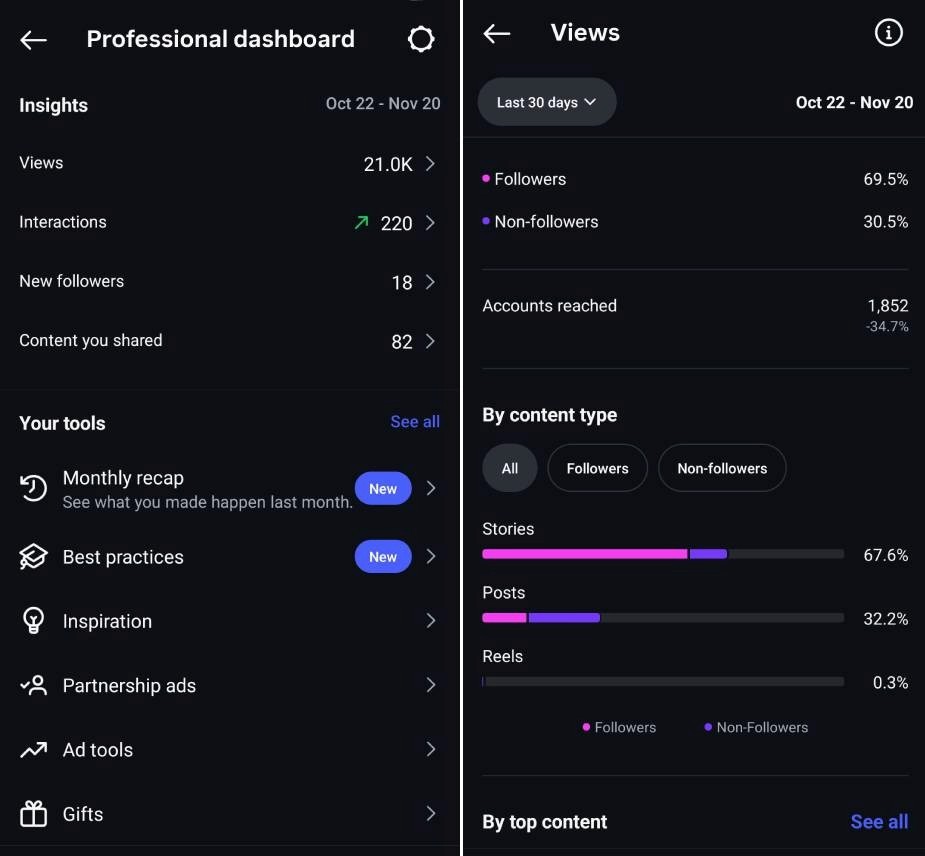Click Oct 22 - Nov 20 on dashboard

click(383, 103)
